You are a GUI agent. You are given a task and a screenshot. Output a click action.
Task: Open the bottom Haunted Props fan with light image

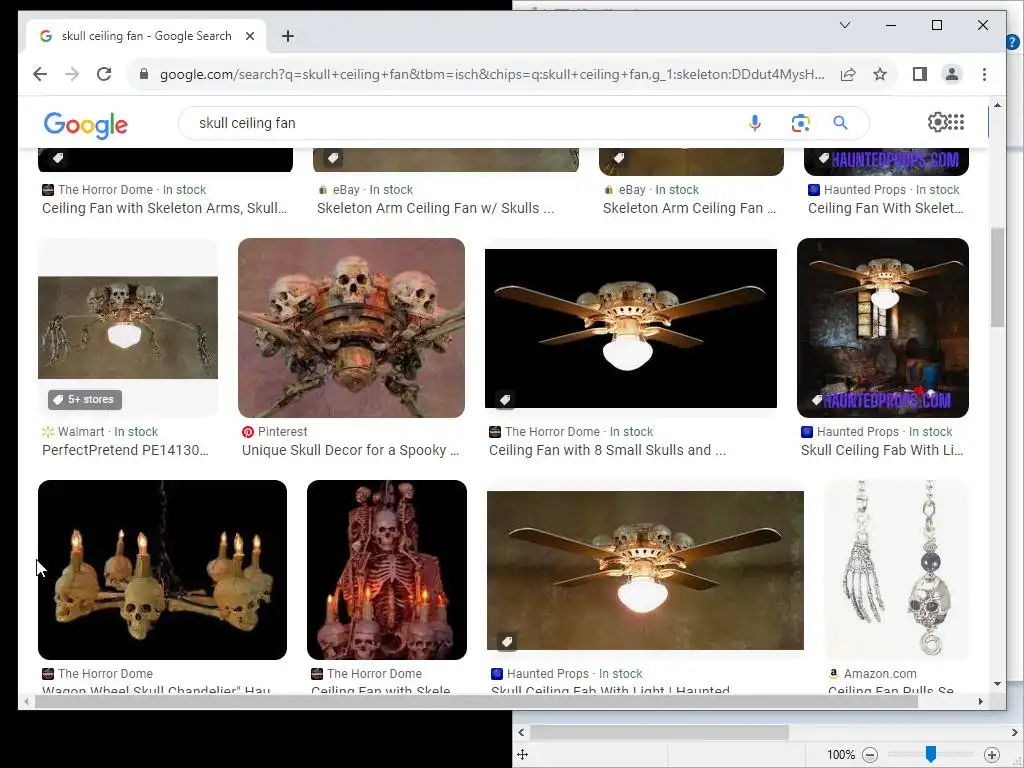645,570
